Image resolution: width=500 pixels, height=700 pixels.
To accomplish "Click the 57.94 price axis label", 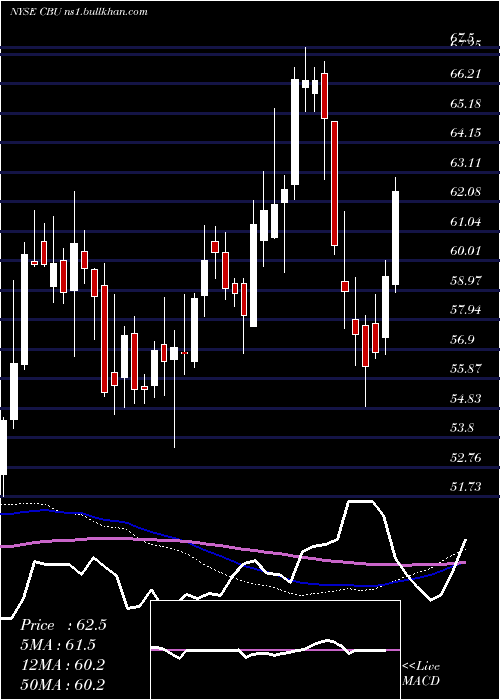I will 466,310.
